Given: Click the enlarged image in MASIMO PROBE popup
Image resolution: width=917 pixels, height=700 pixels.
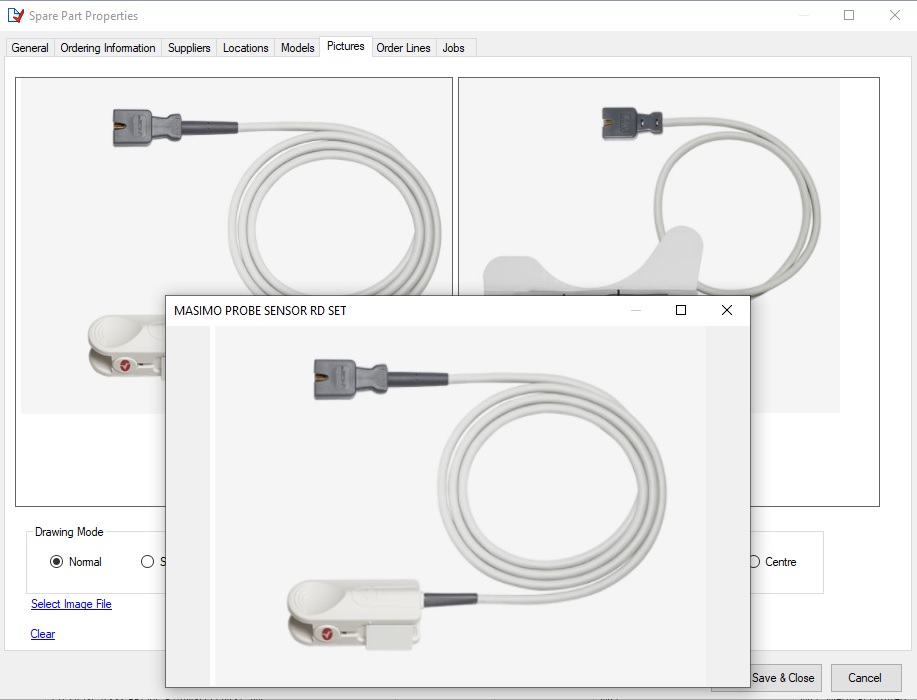Looking at the screenshot, I should point(461,506).
